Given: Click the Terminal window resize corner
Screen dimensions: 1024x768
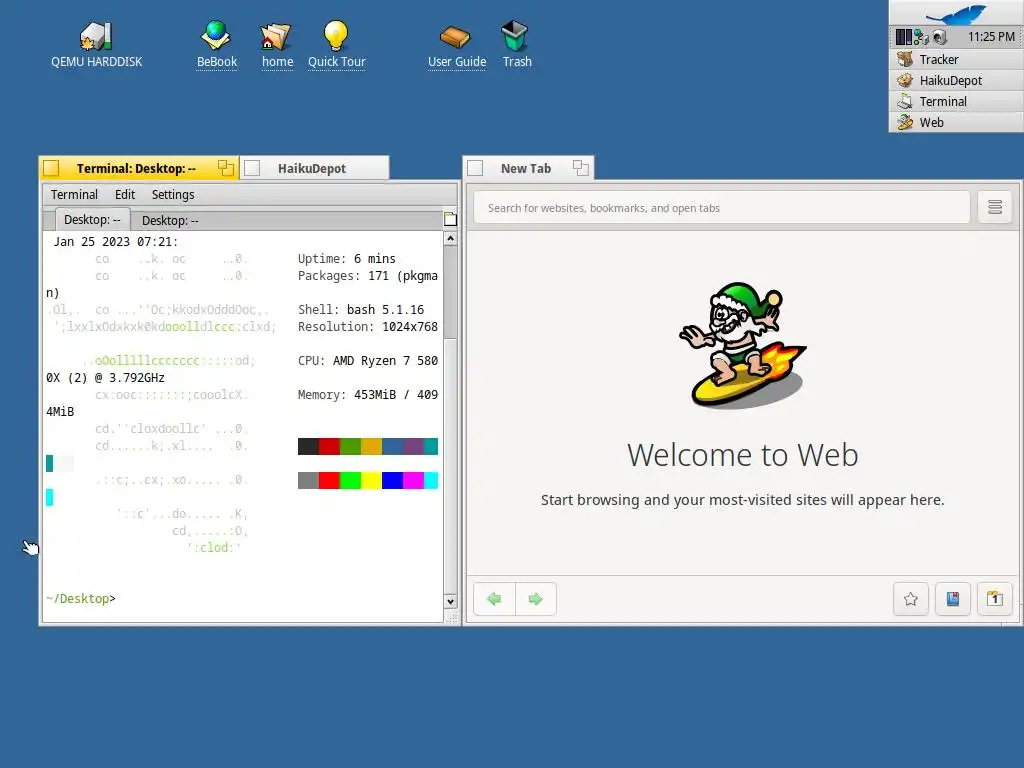Looking at the screenshot, I should [x=451, y=616].
